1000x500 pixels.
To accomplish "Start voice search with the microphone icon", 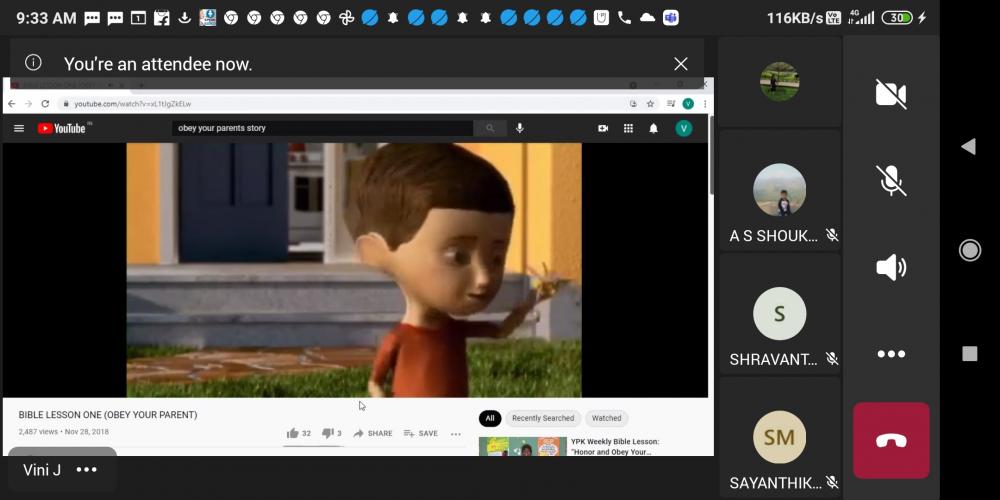I will (520, 128).
